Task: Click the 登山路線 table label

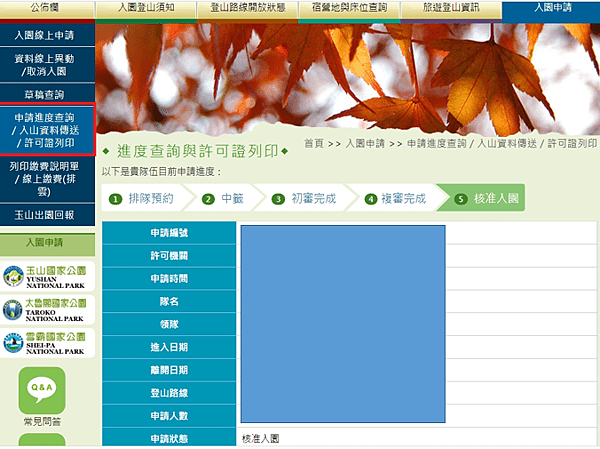Action: [x=169, y=393]
